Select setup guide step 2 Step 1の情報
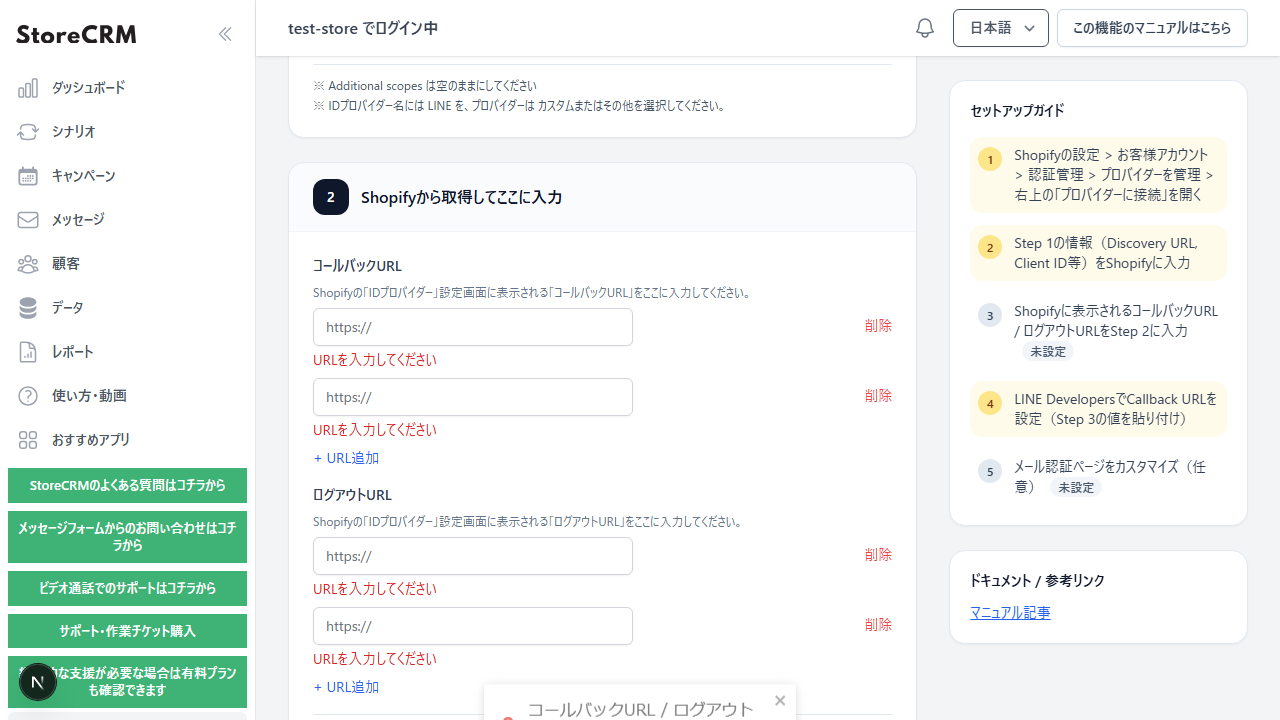Image resolution: width=1280 pixels, height=720 pixels. tap(1098, 253)
